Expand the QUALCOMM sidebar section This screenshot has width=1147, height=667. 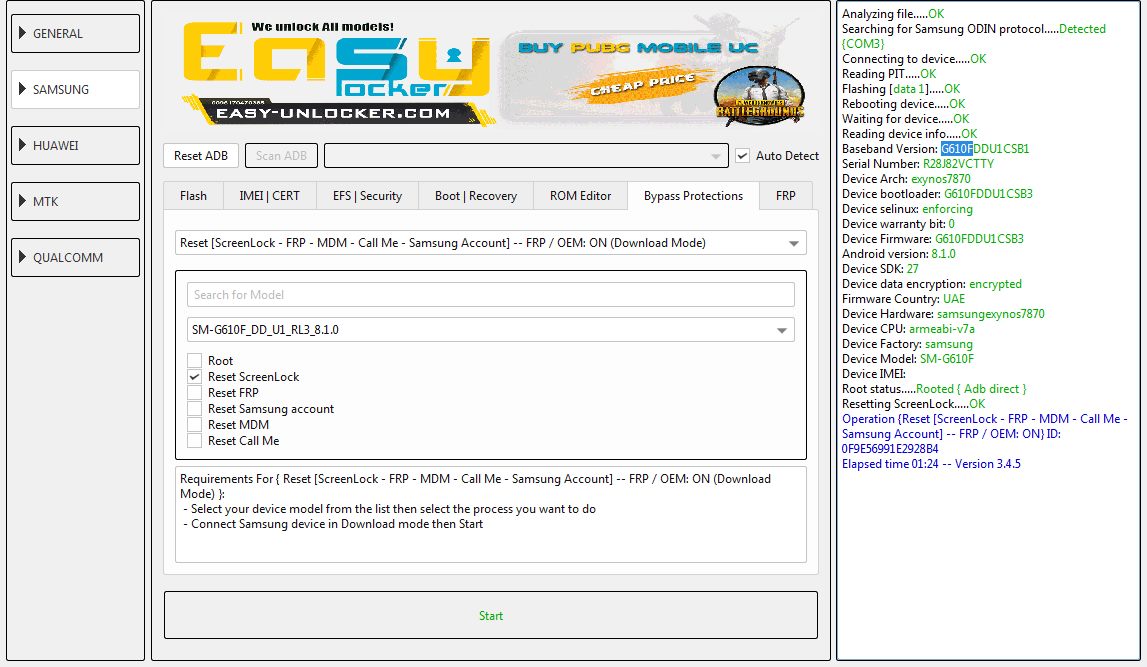(x=75, y=257)
